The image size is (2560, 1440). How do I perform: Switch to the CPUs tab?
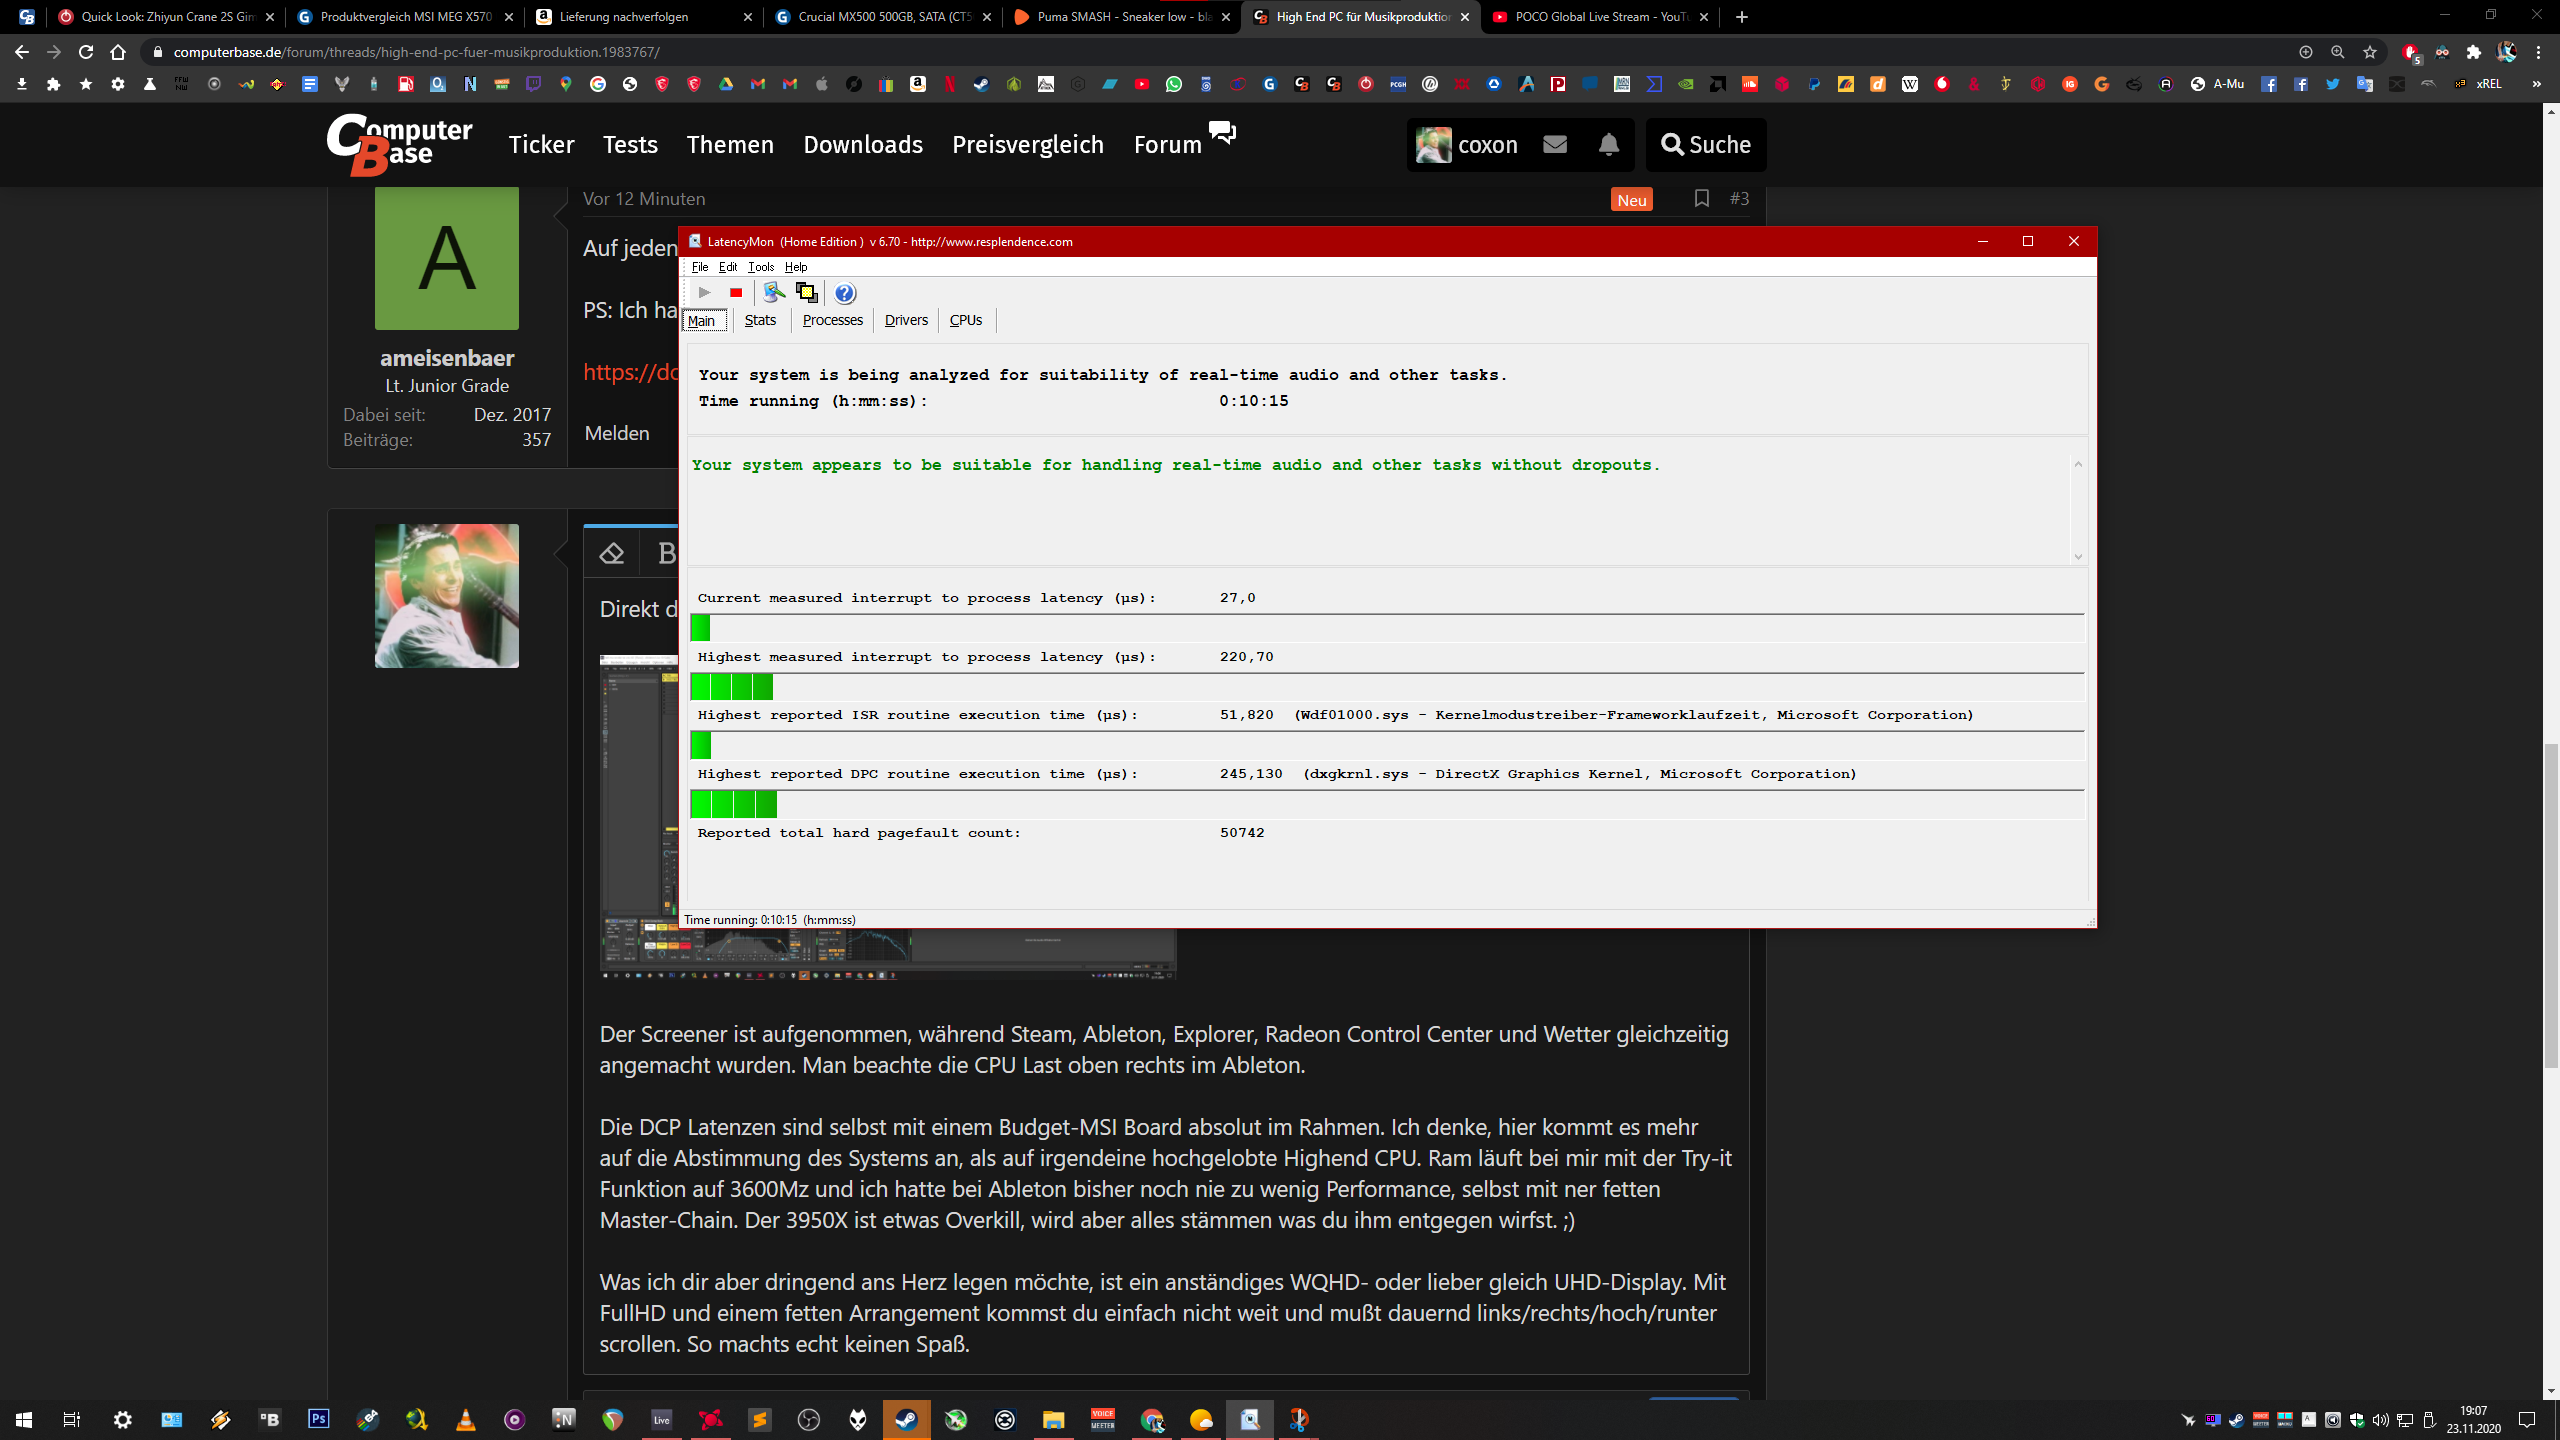(966, 320)
